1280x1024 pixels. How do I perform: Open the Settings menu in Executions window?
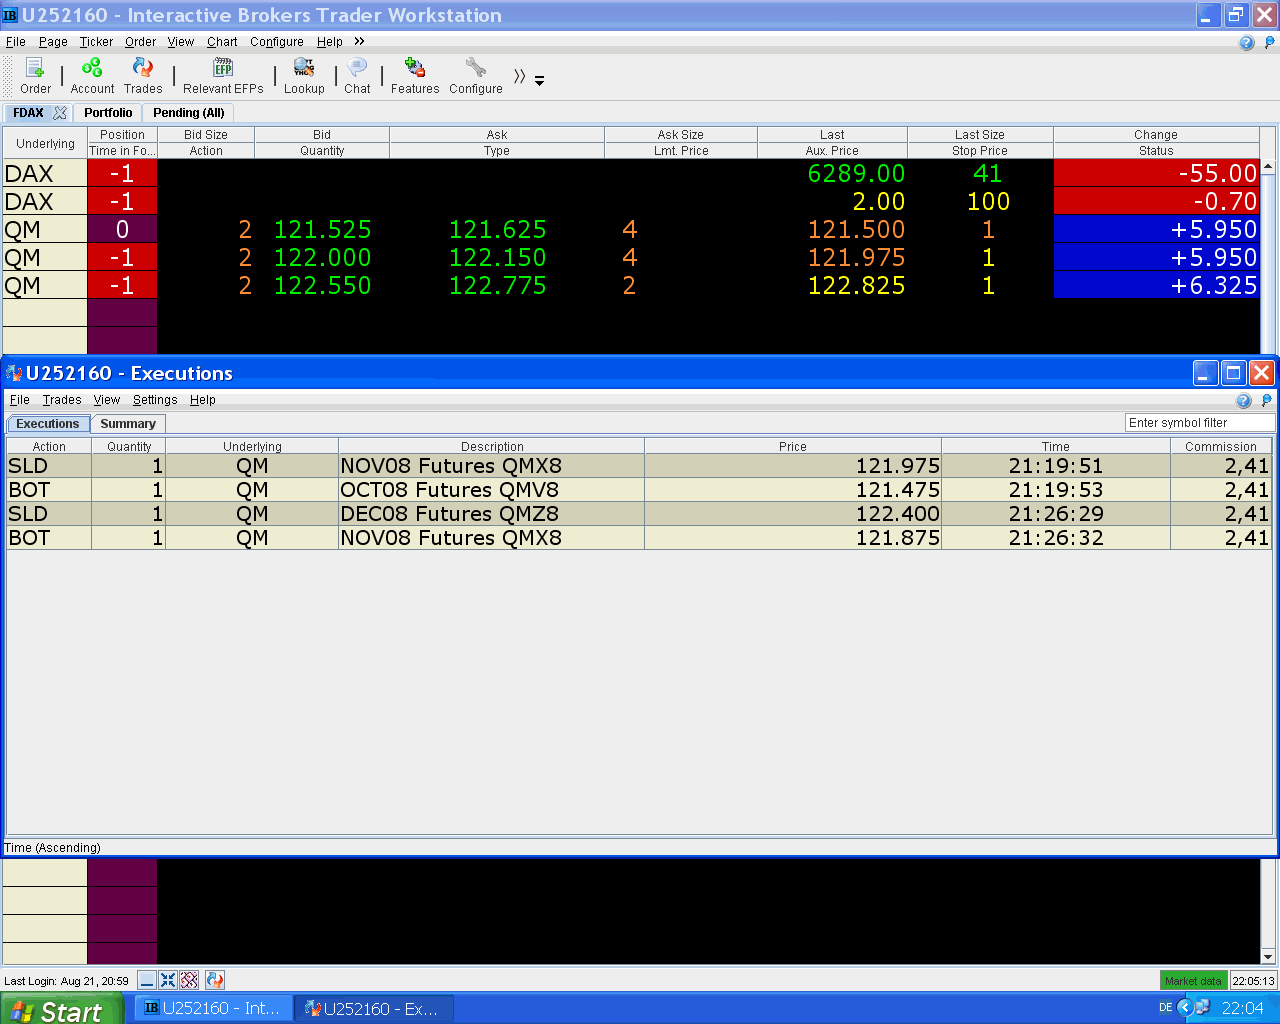pos(155,400)
